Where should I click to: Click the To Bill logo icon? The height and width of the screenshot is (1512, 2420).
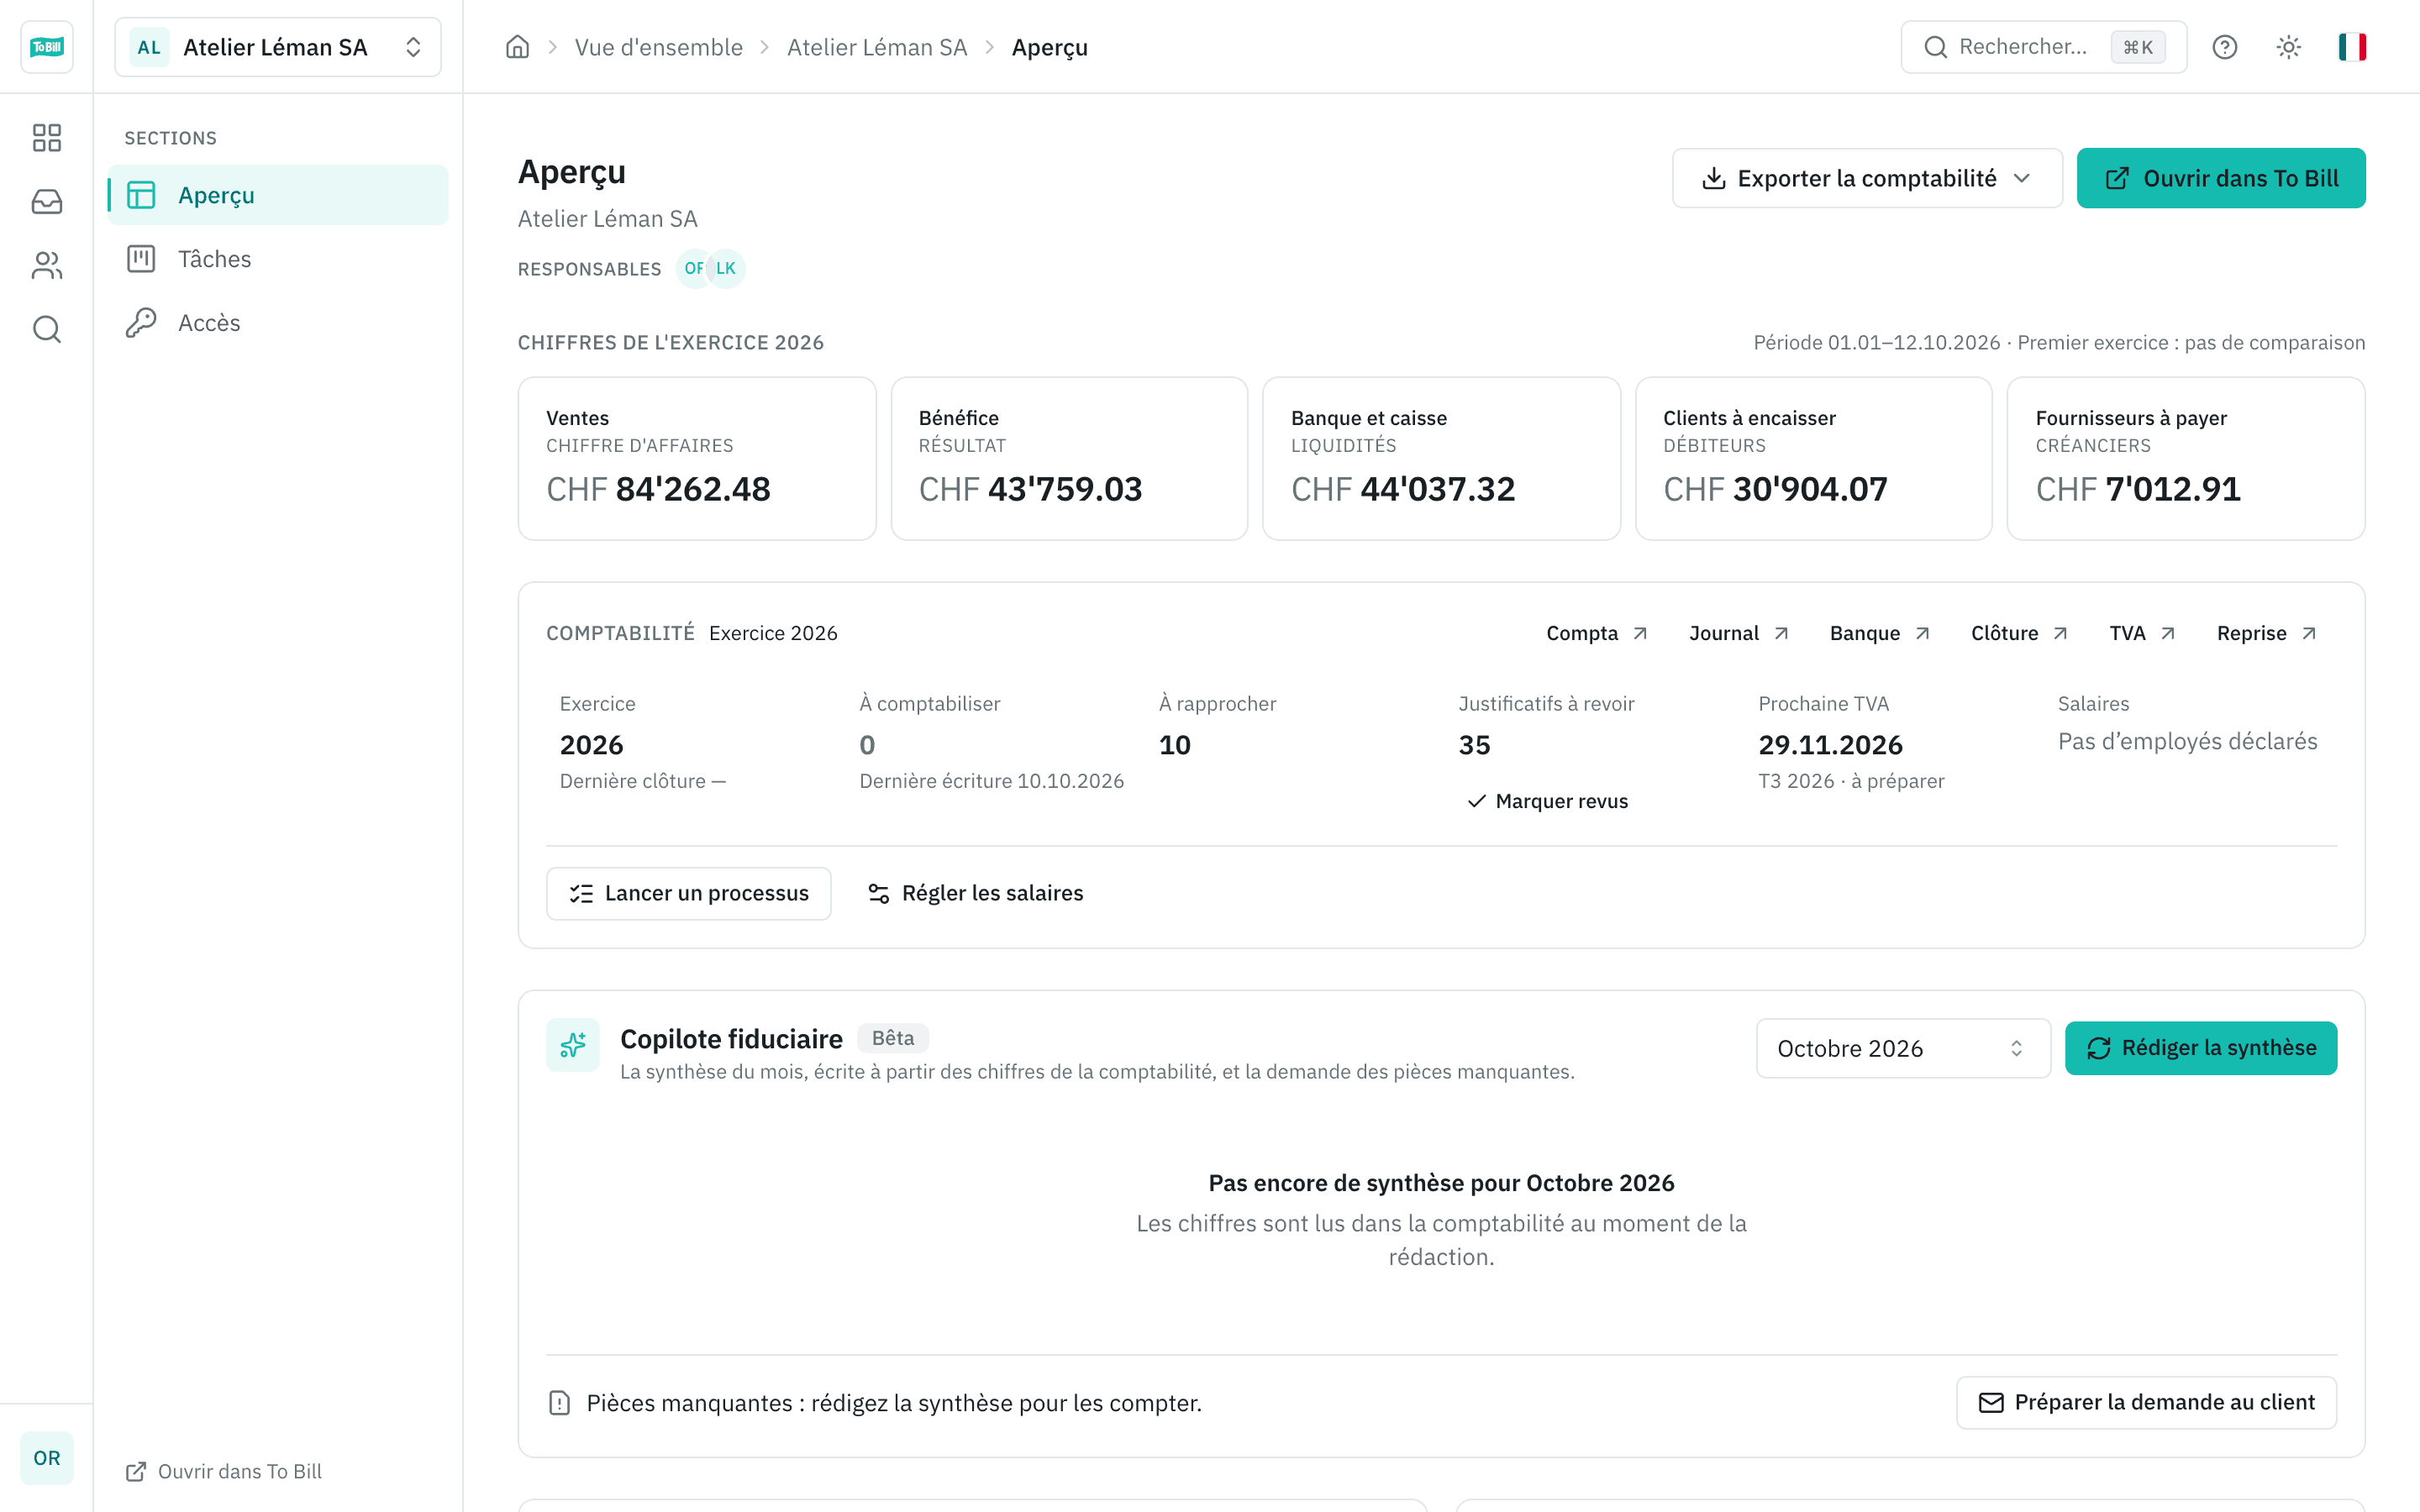46,47
